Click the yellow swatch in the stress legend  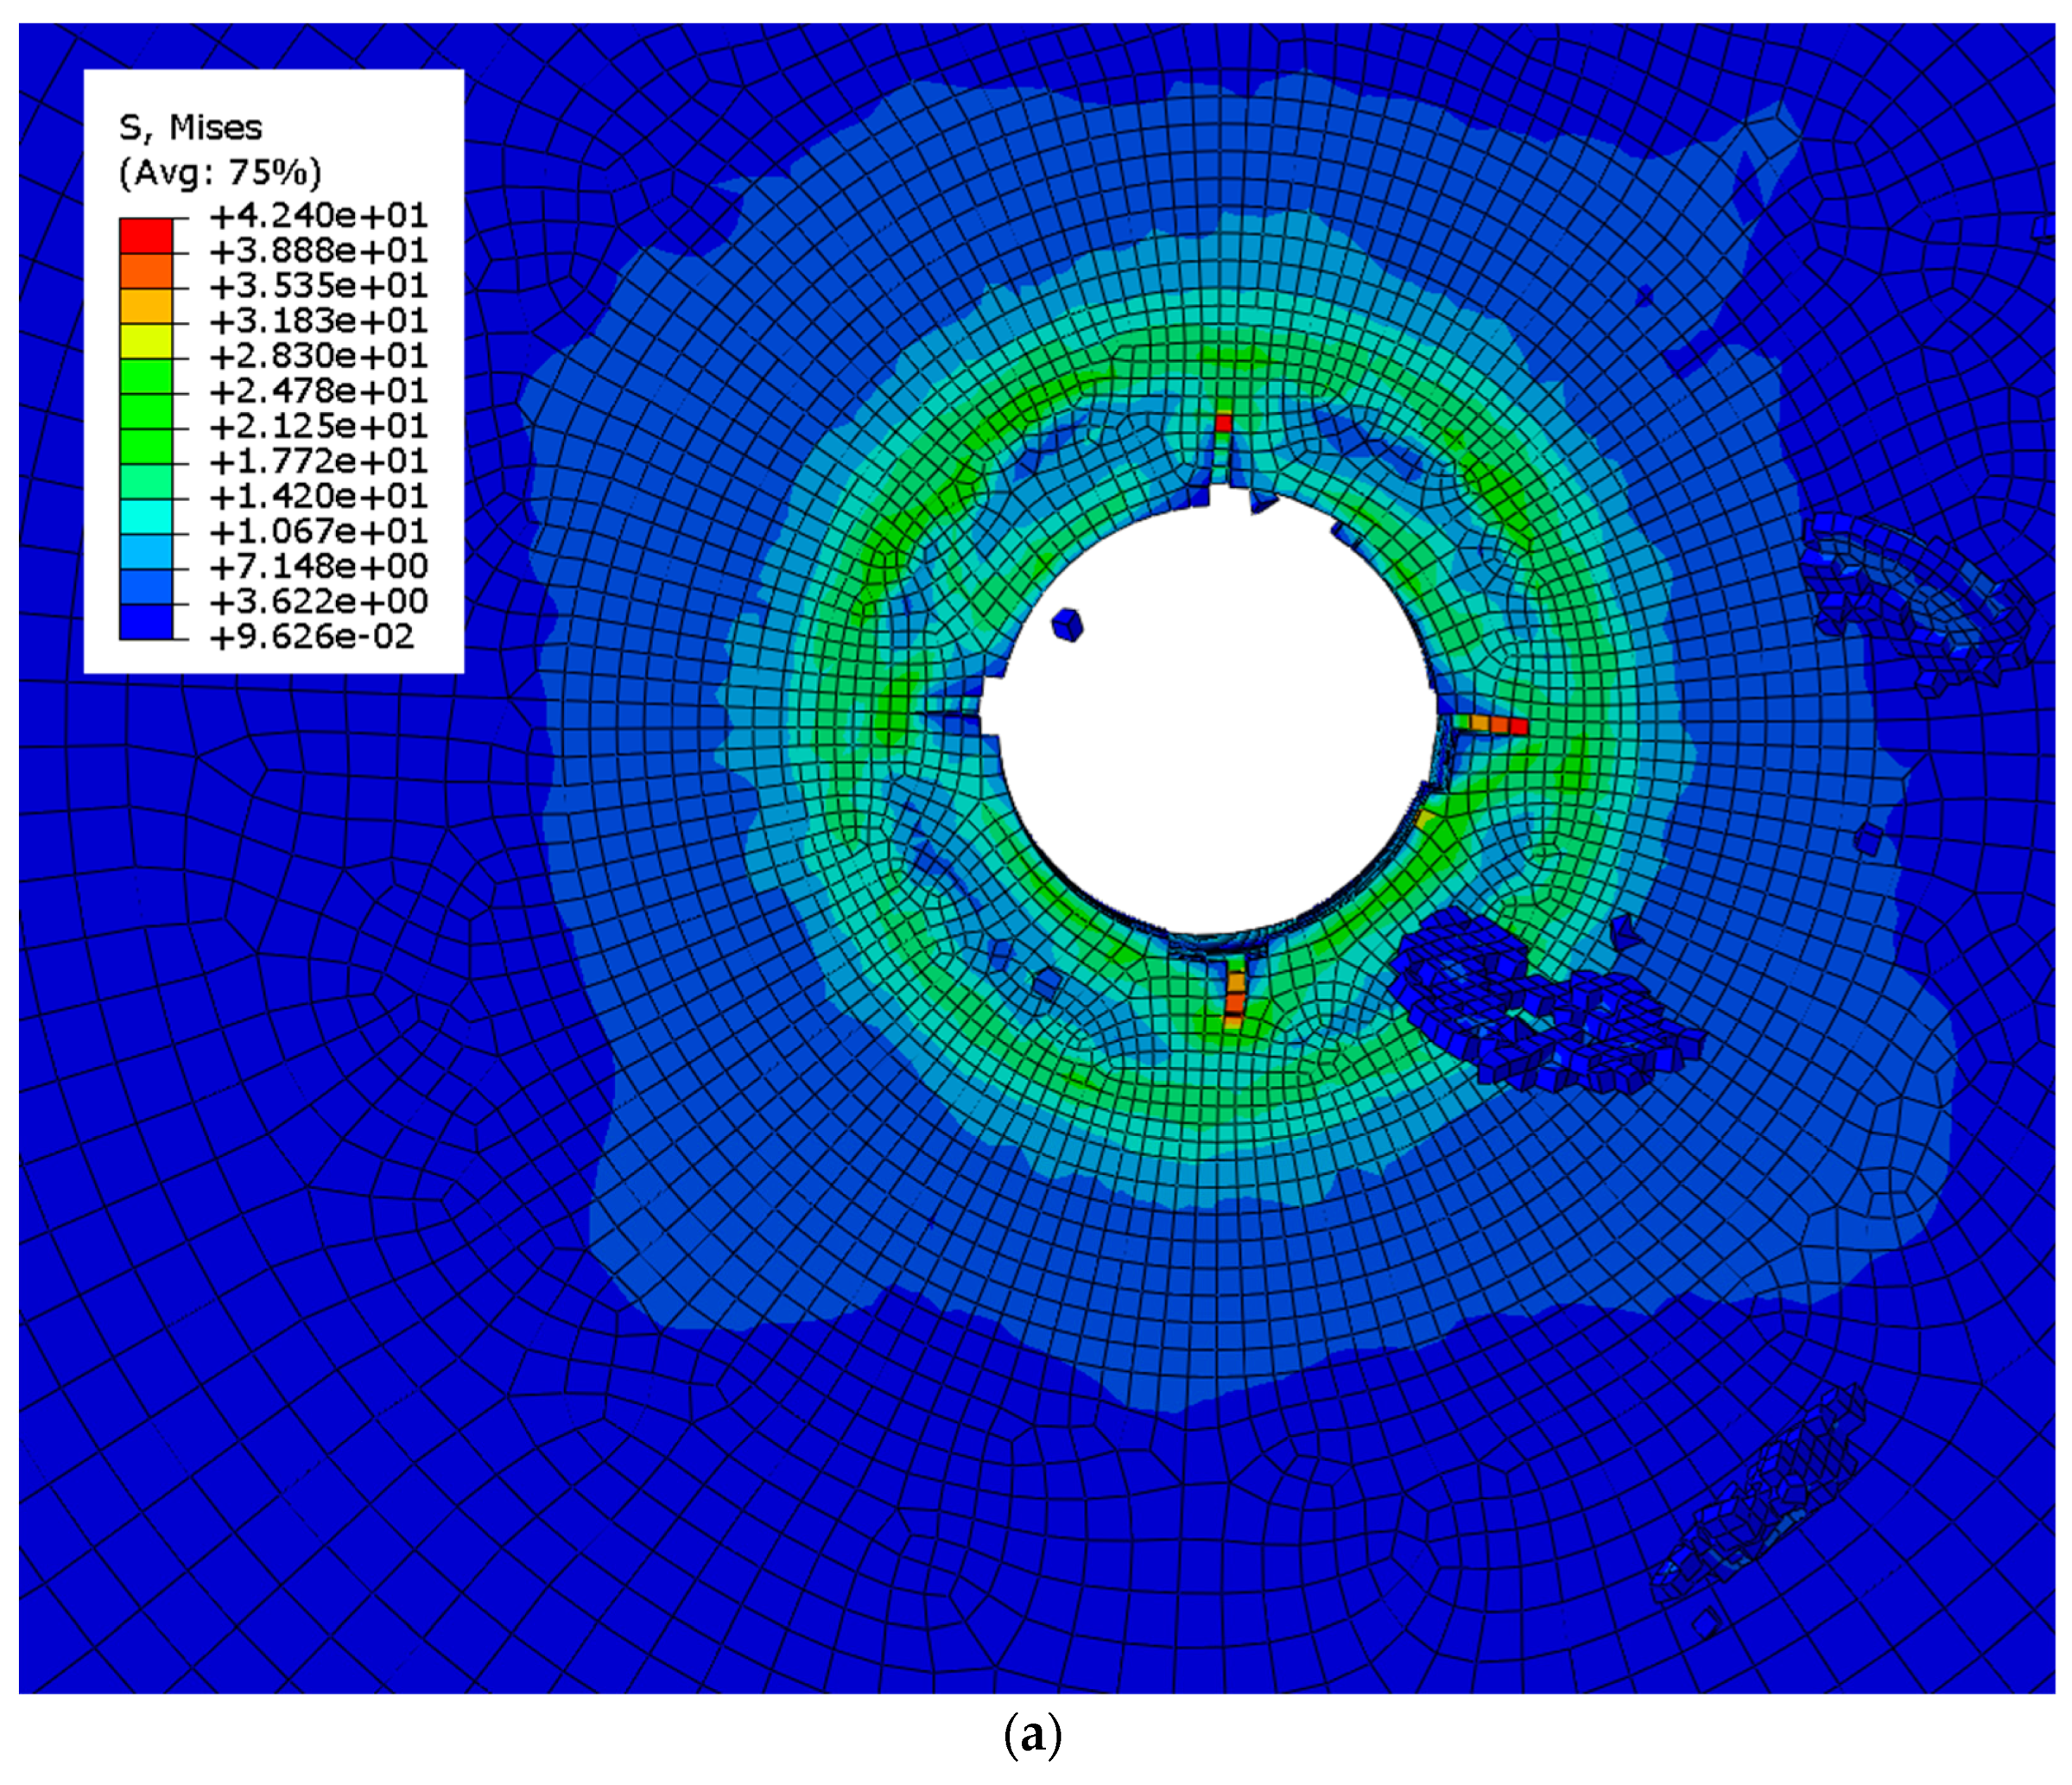click(x=146, y=341)
